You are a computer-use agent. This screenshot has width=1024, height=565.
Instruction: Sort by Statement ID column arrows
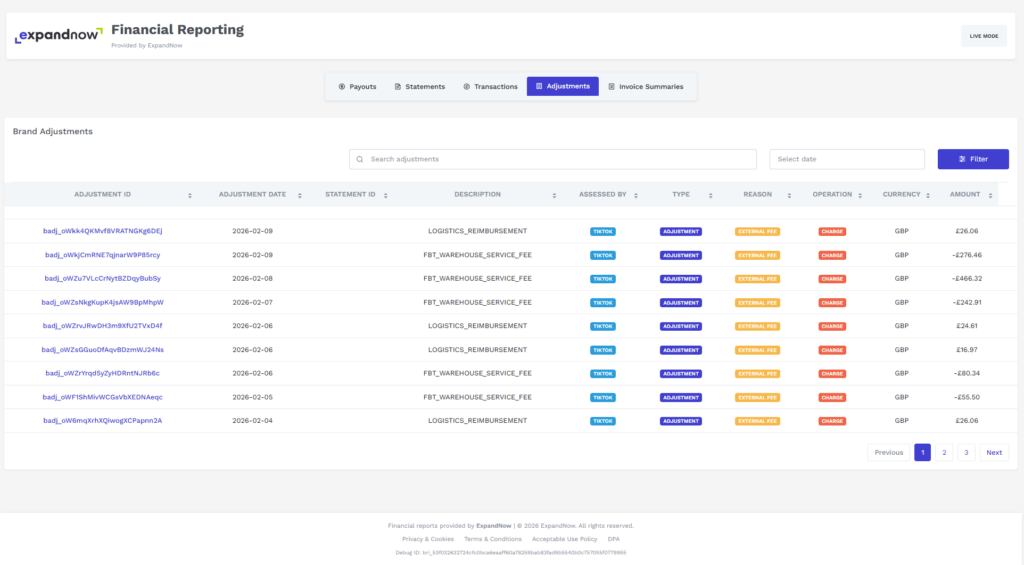pos(385,195)
